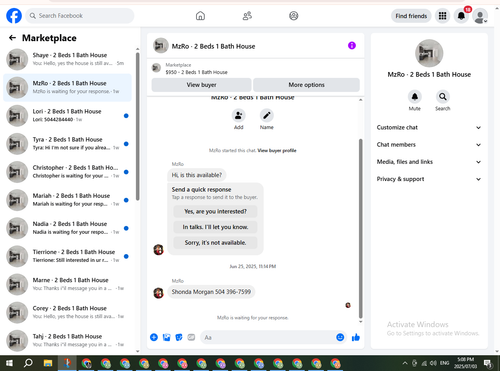Screen dimensions: 500x371
Task: Click message 'Shonda Morgan 504 396-7599'
Action: pos(211,292)
